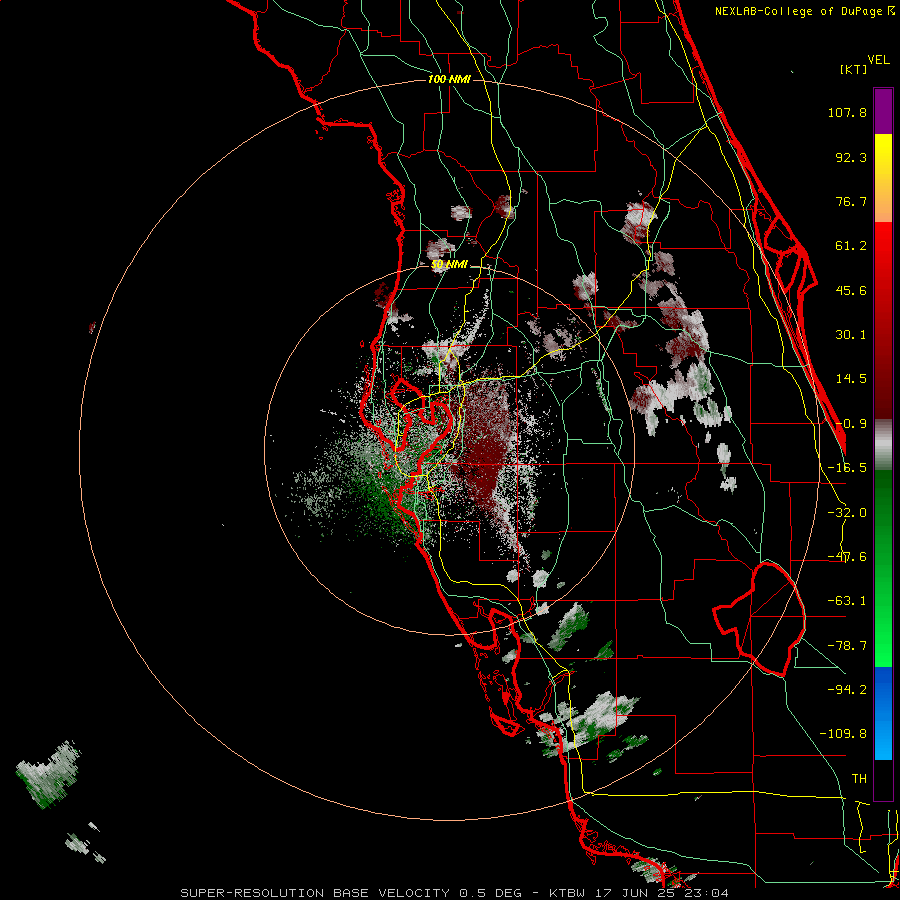Click the TH legend label
This screenshot has width=900, height=900.
[859, 778]
